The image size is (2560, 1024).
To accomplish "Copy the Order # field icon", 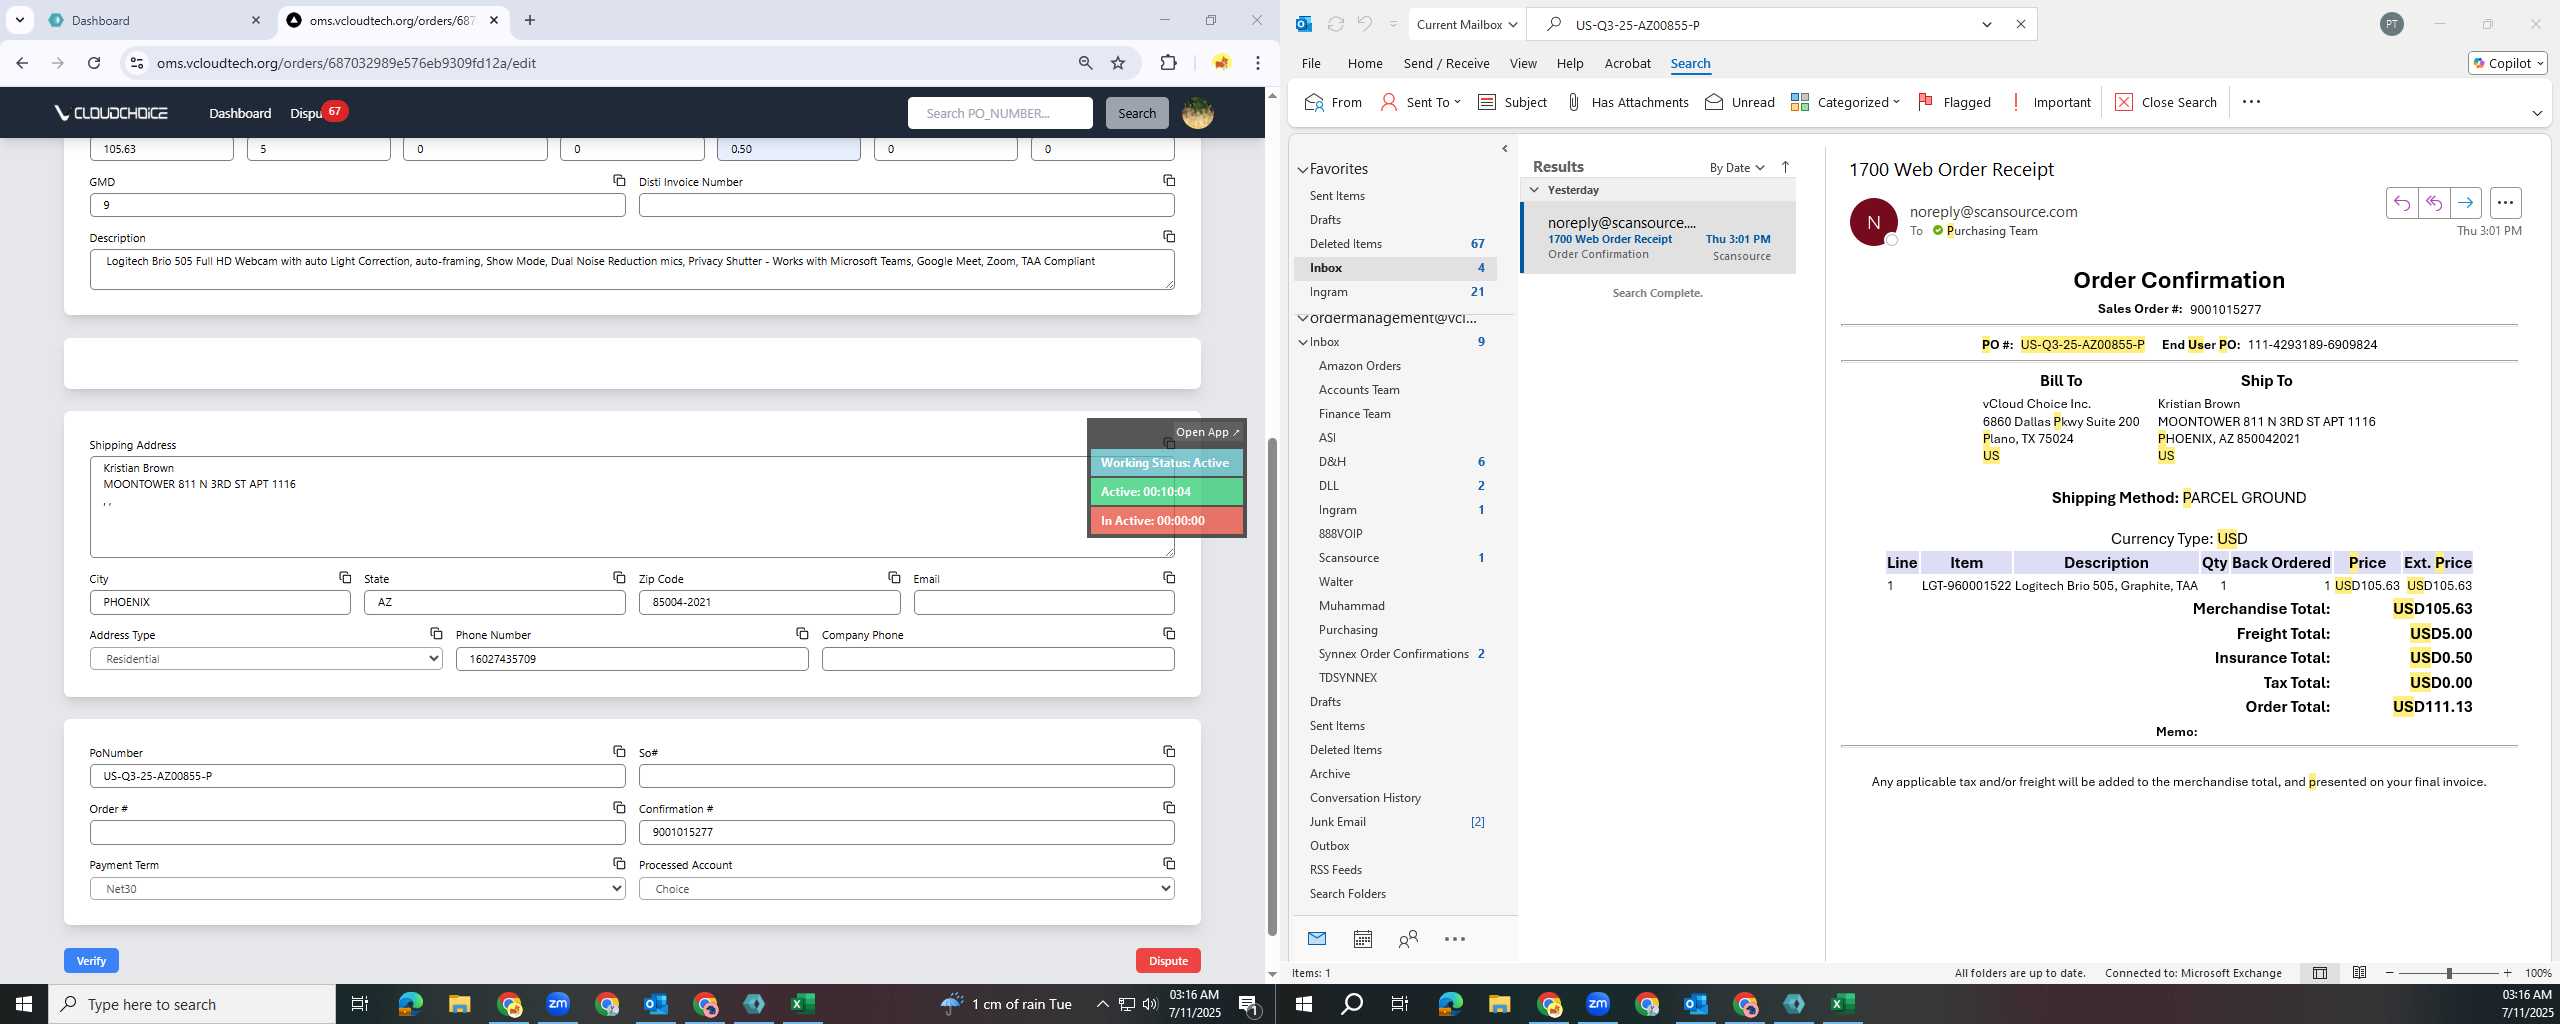I will pyautogui.click(x=619, y=807).
